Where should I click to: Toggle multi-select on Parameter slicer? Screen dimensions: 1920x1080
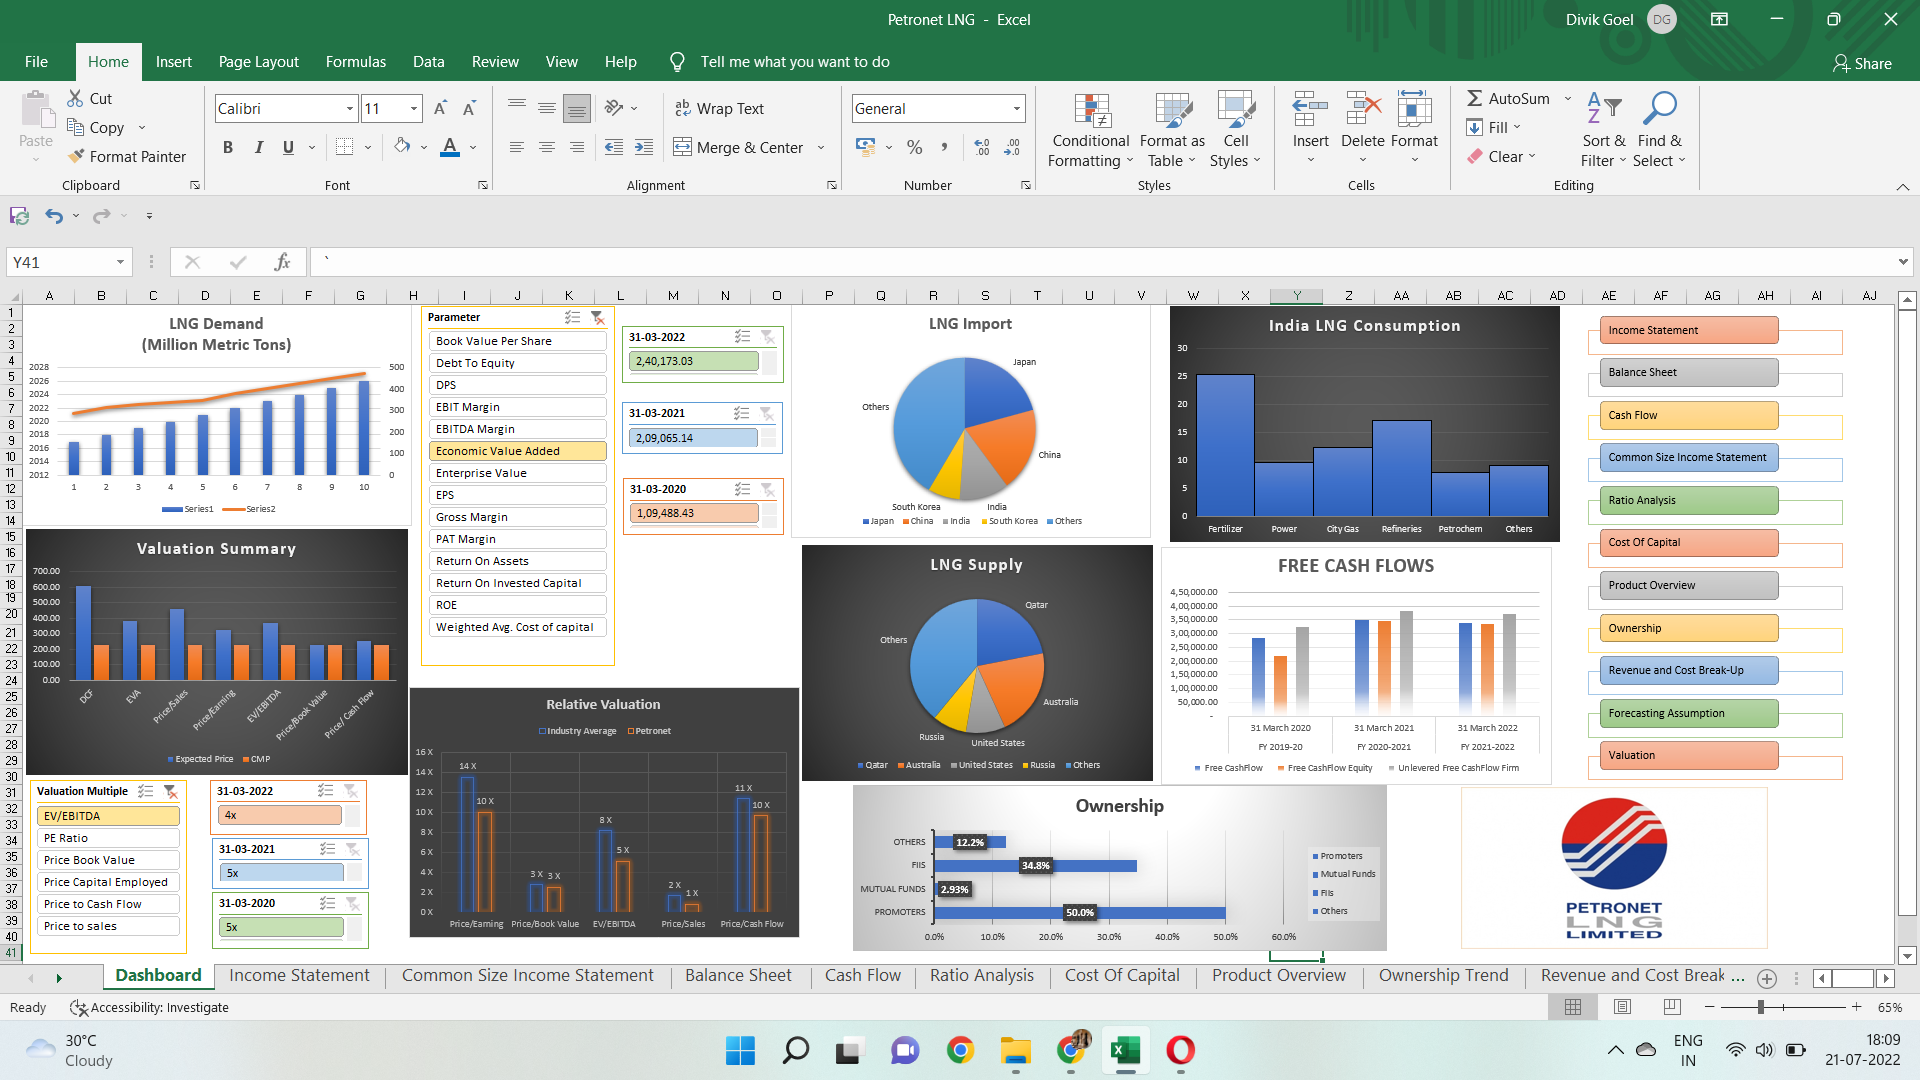coord(572,317)
